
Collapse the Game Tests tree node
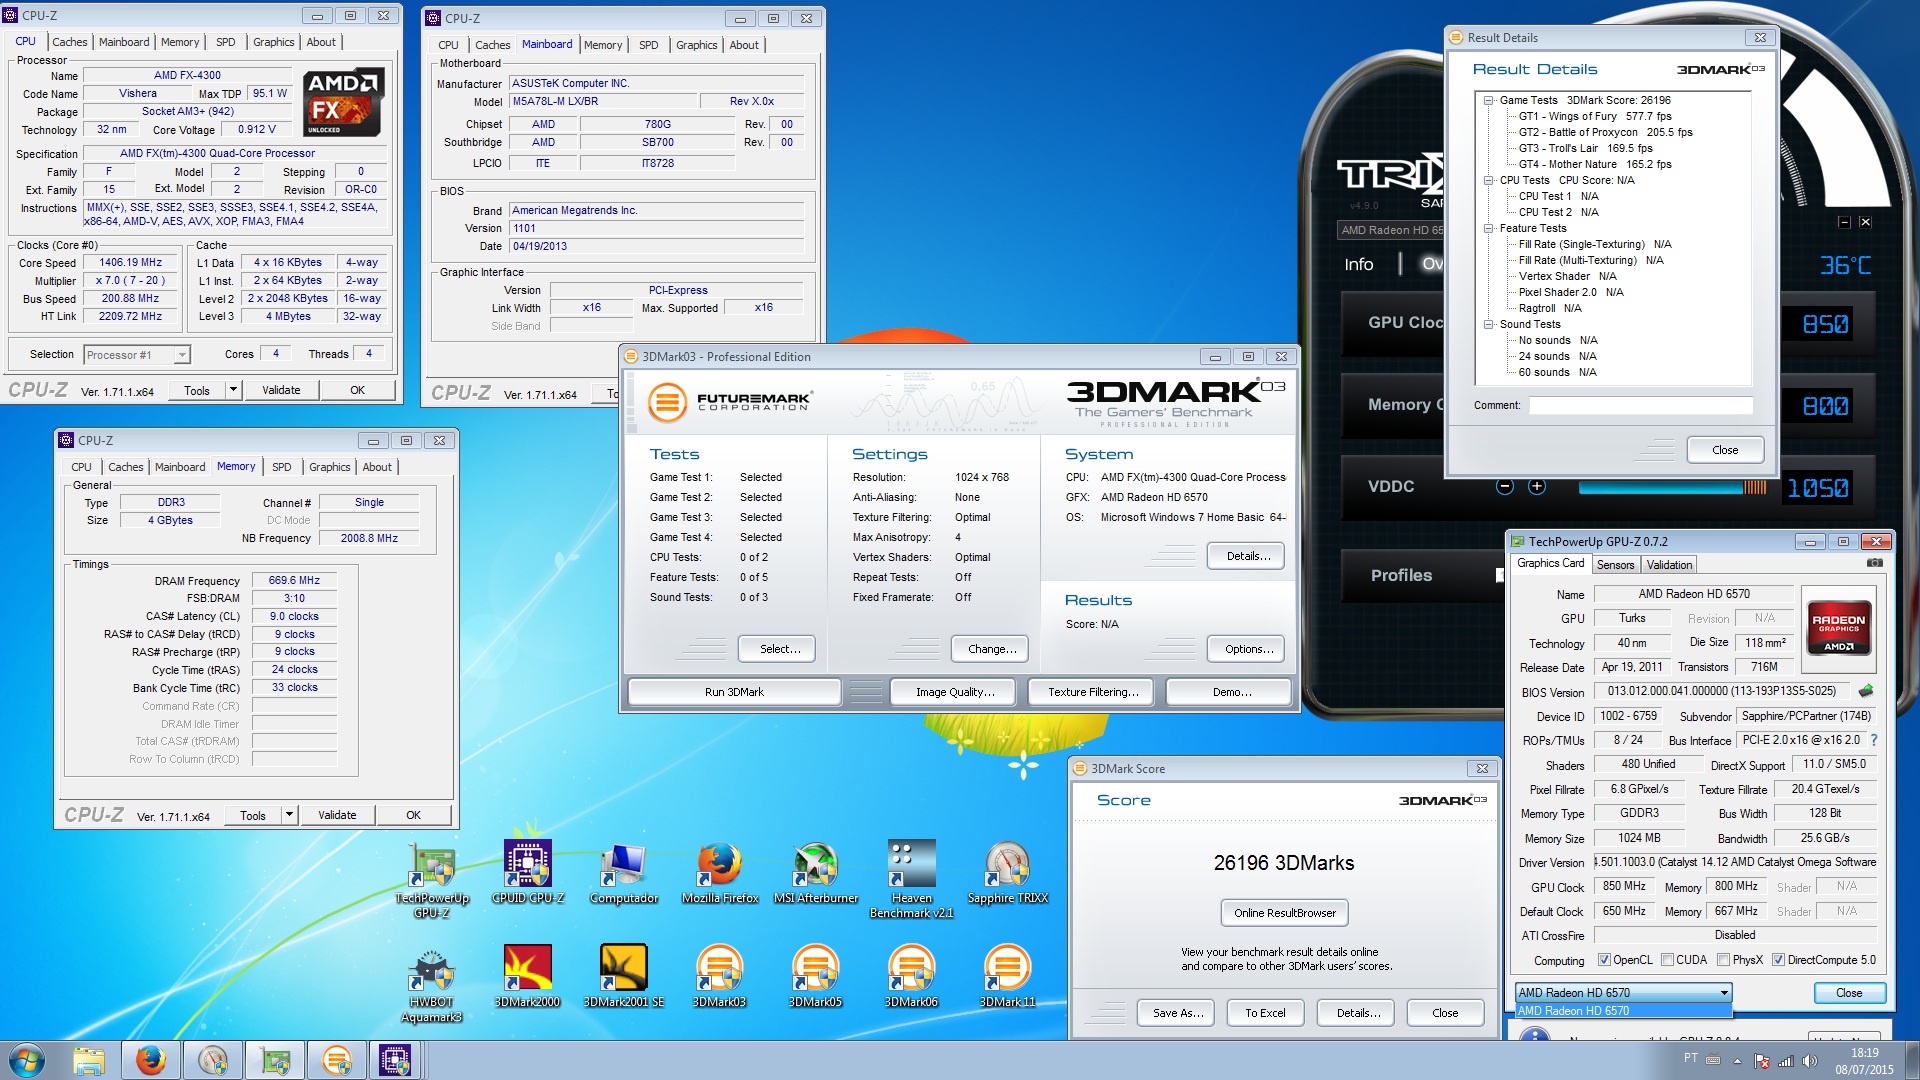pos(1488,100)
